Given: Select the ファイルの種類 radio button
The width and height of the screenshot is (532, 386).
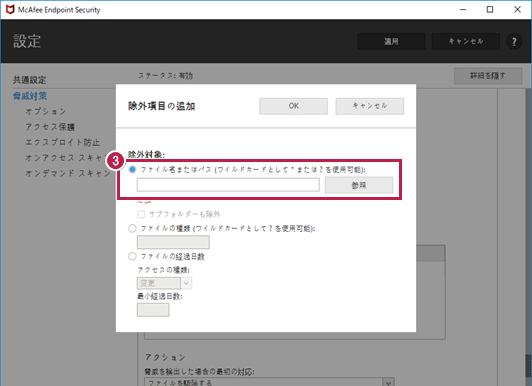Looking at the screenshot, I should (132, 228).
